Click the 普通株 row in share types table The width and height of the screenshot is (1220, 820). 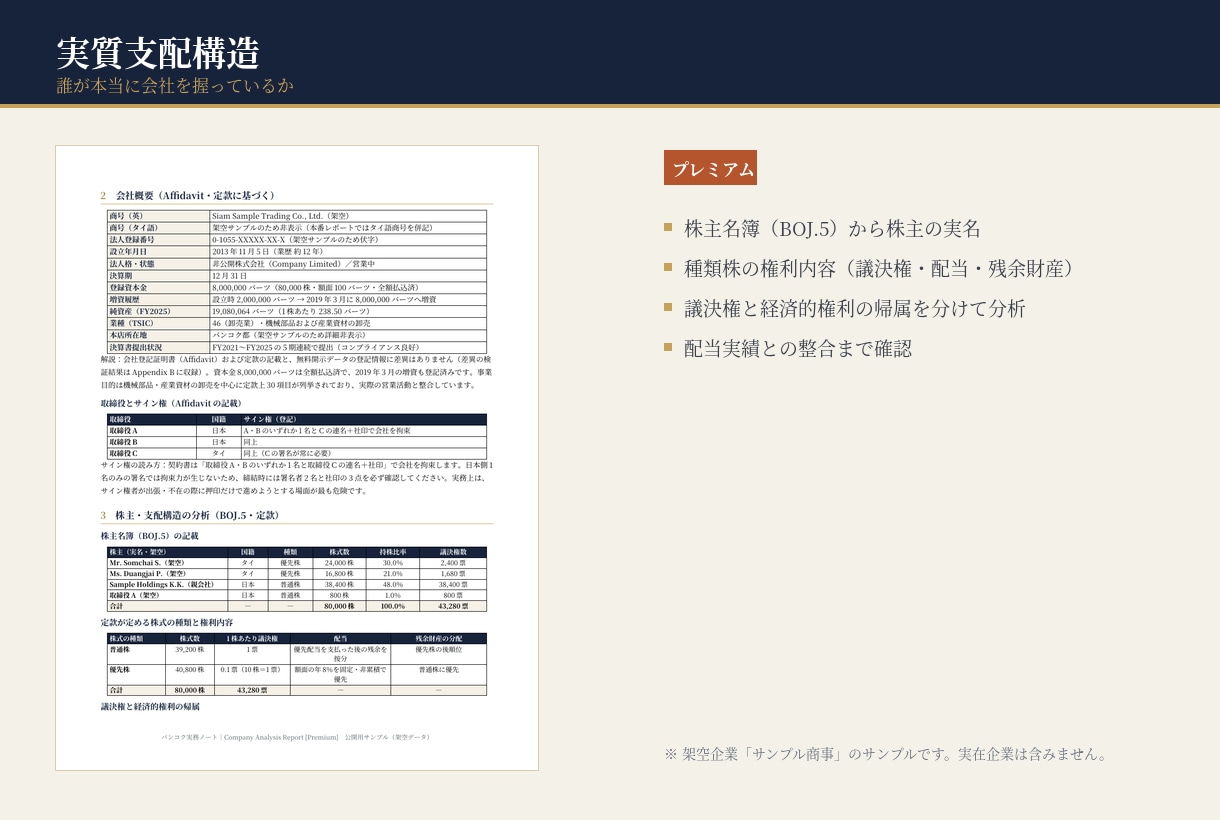click(x=297, y=654)
